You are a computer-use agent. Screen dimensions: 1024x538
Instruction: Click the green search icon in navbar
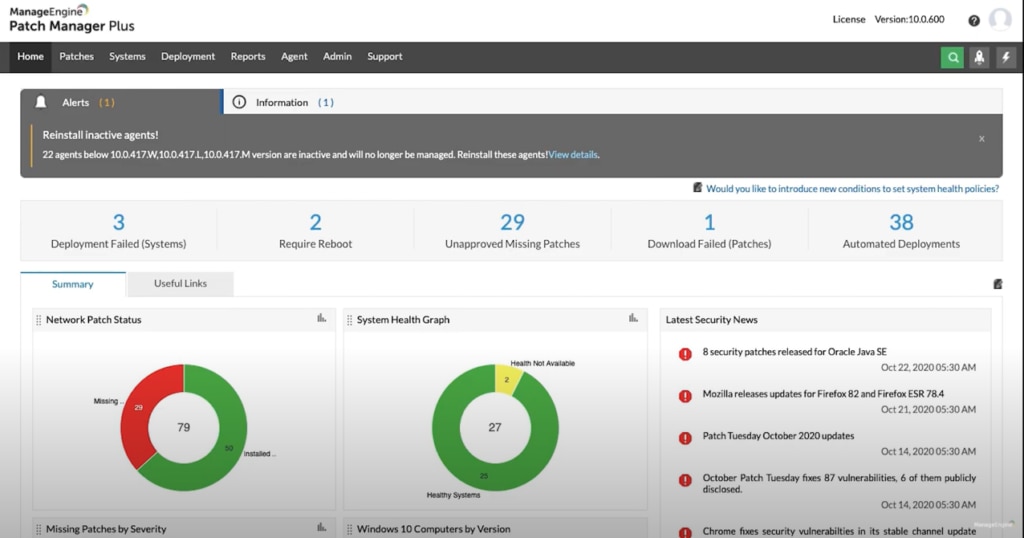[x=952, y=57]
